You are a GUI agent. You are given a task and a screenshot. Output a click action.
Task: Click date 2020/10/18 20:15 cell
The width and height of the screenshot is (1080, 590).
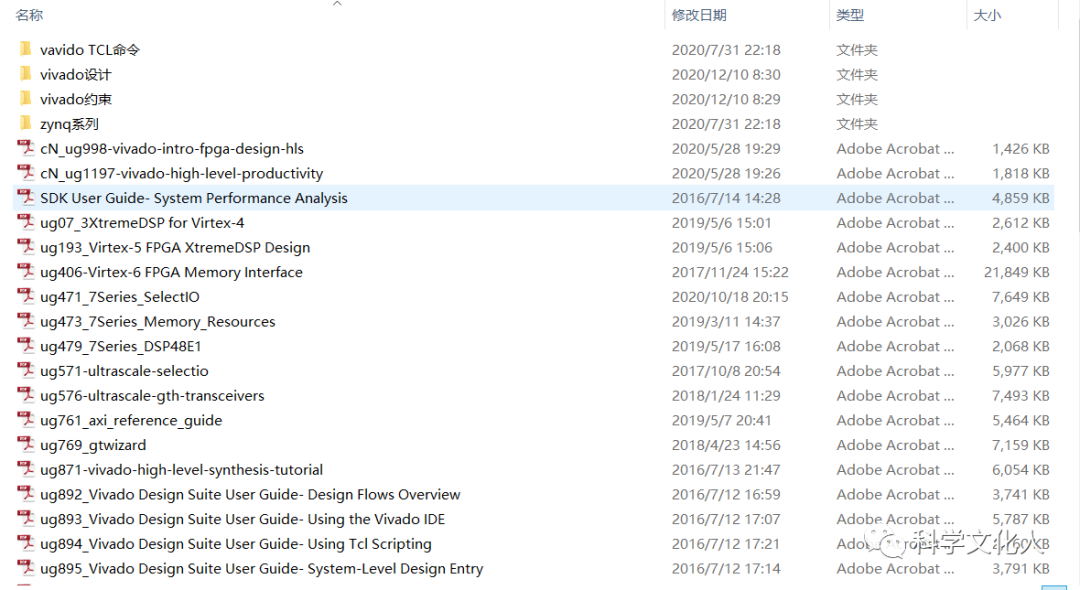point(730,297)
